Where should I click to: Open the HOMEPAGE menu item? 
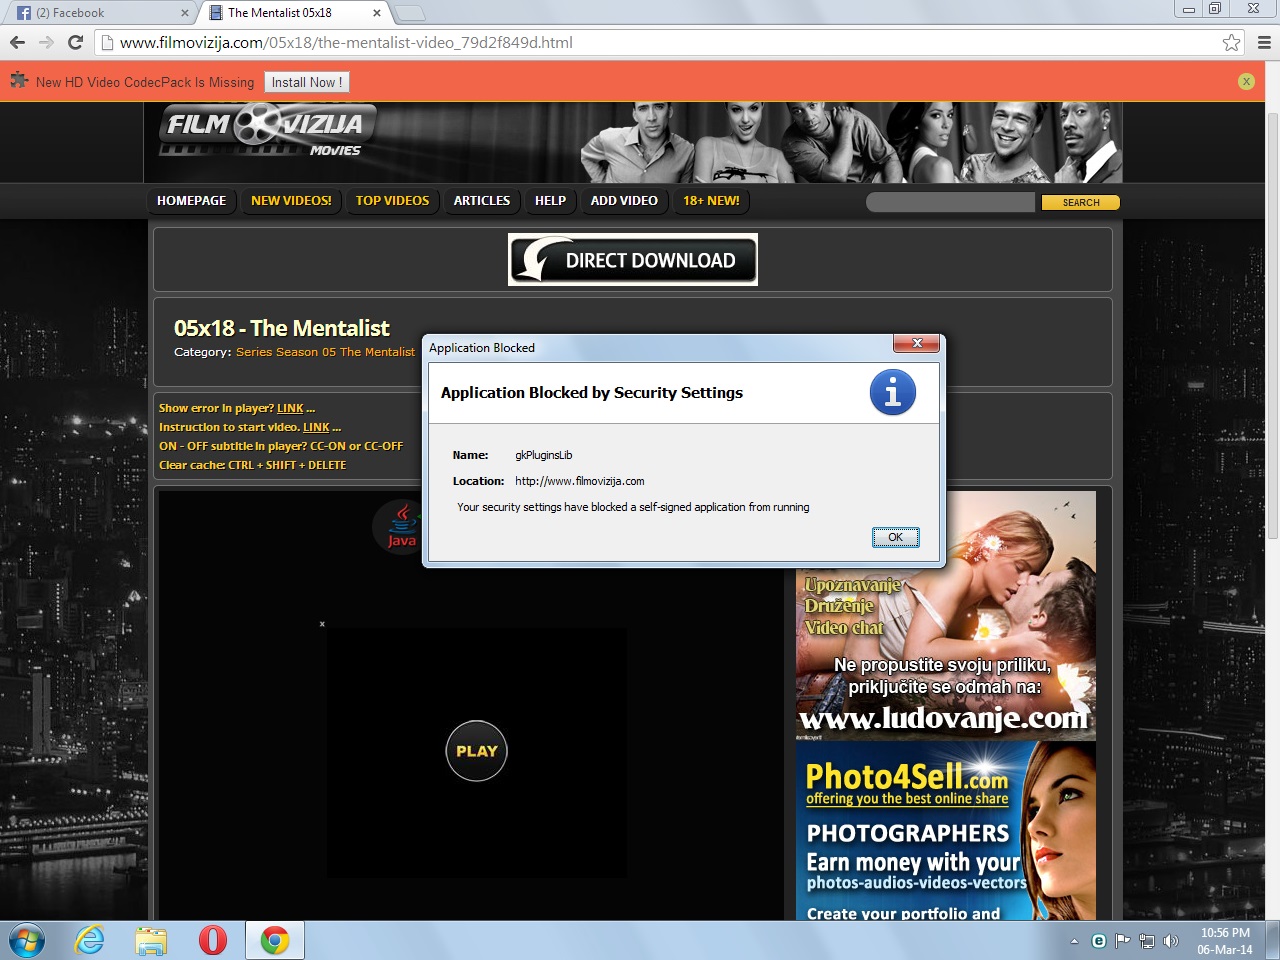192,201
